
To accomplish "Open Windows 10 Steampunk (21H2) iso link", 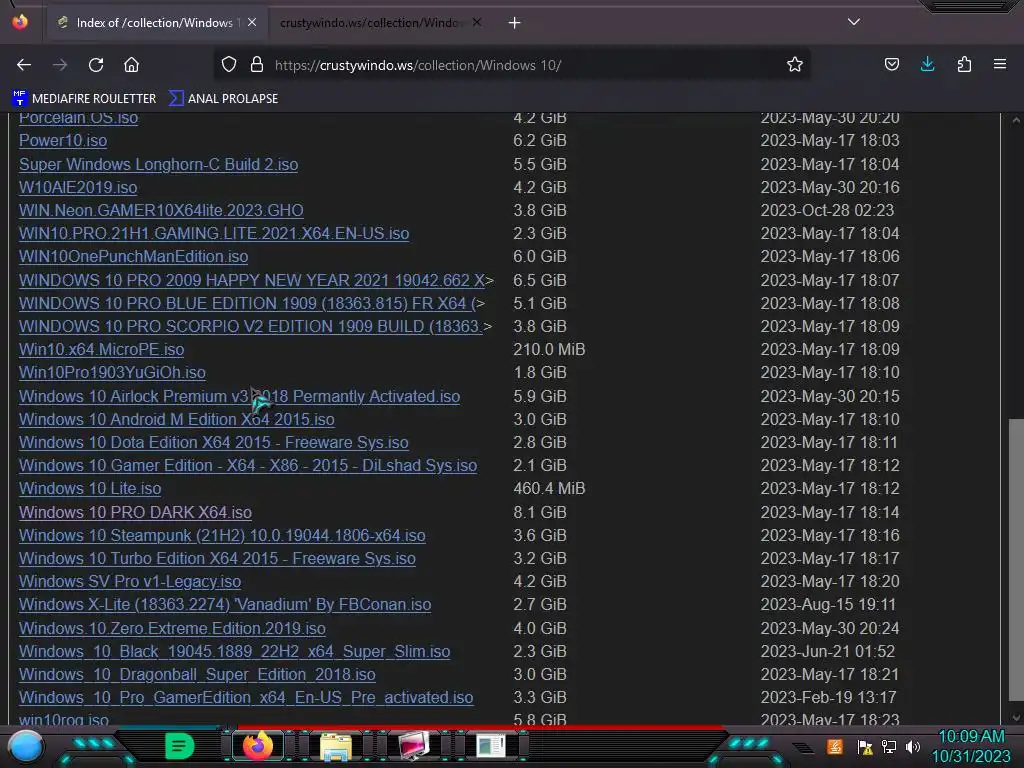I will [x=222, y=536].
